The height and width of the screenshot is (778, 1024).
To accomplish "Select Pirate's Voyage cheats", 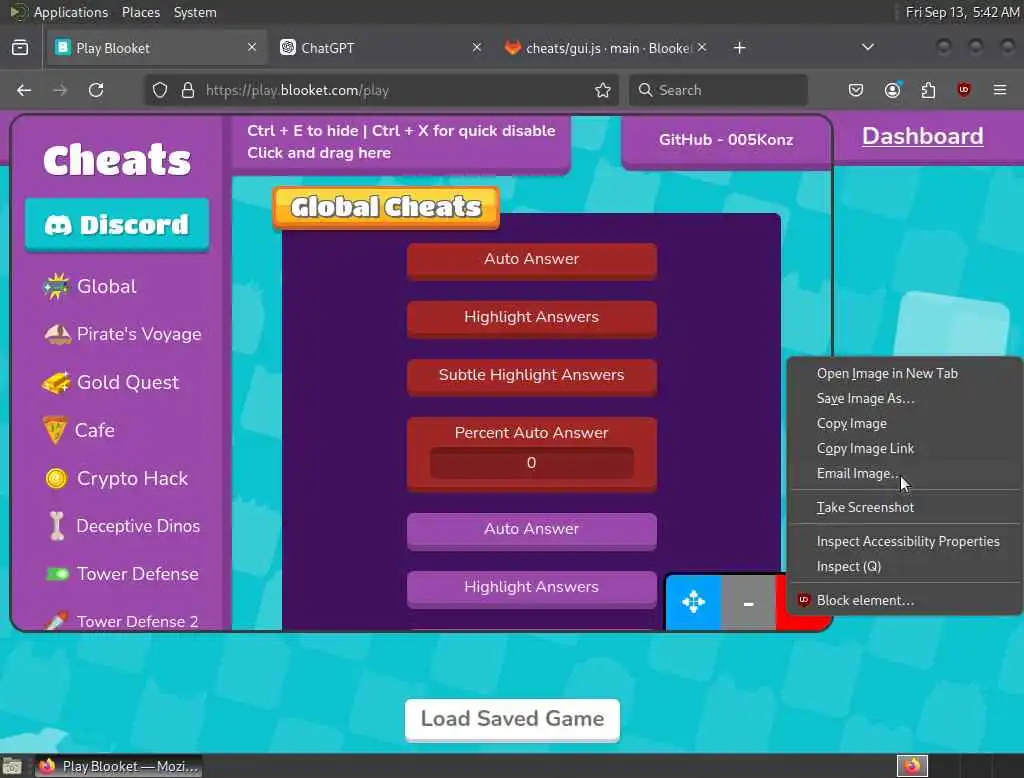I will coord(123,334).
